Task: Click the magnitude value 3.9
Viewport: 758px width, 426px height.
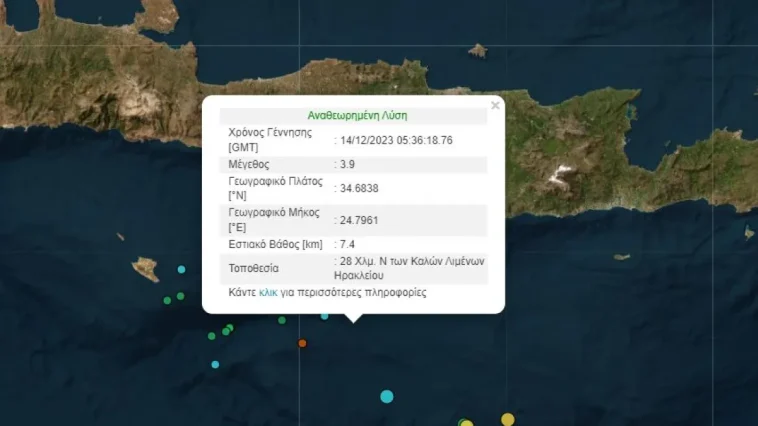Action: pyautogui.click(x=347, y=164)
